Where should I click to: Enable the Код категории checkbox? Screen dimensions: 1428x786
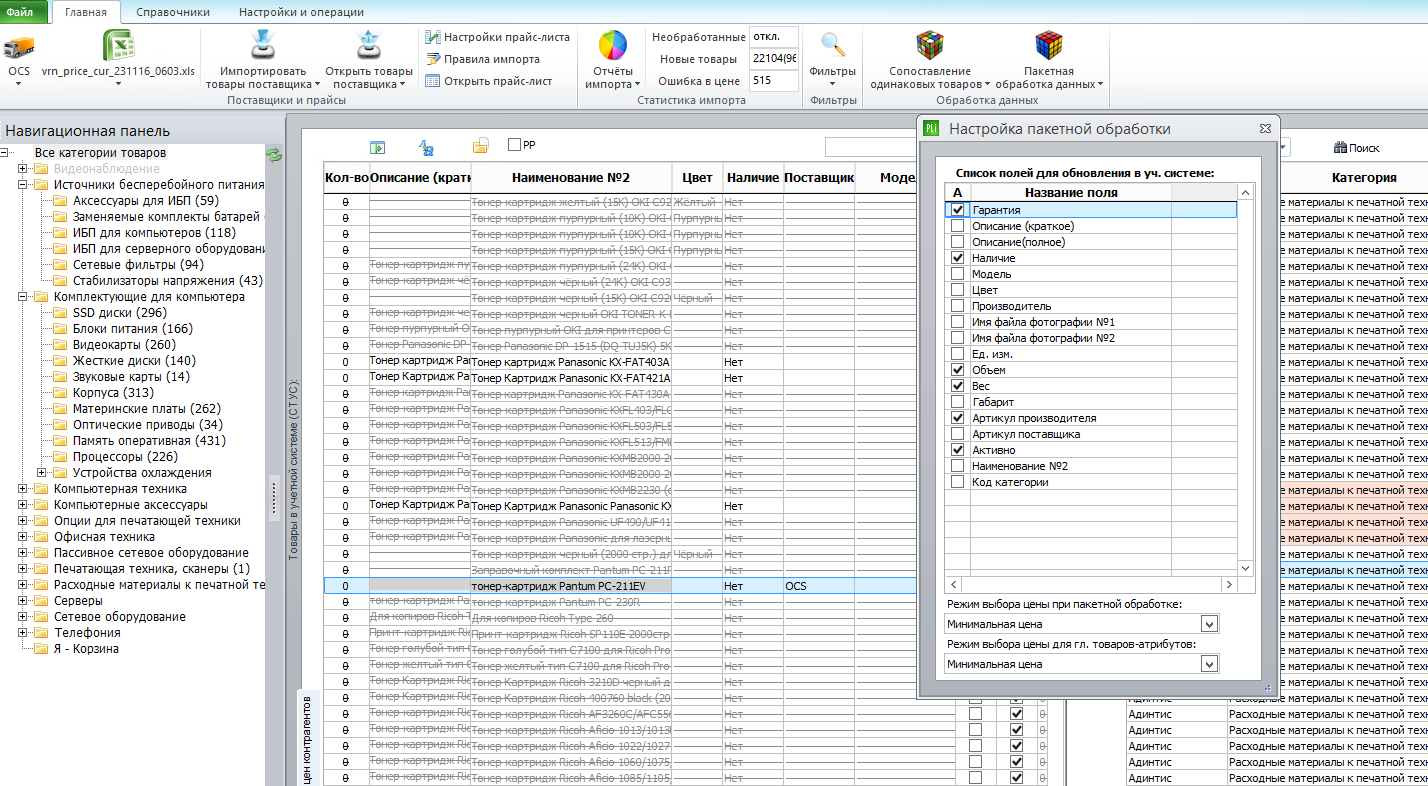tap(957, 482)
